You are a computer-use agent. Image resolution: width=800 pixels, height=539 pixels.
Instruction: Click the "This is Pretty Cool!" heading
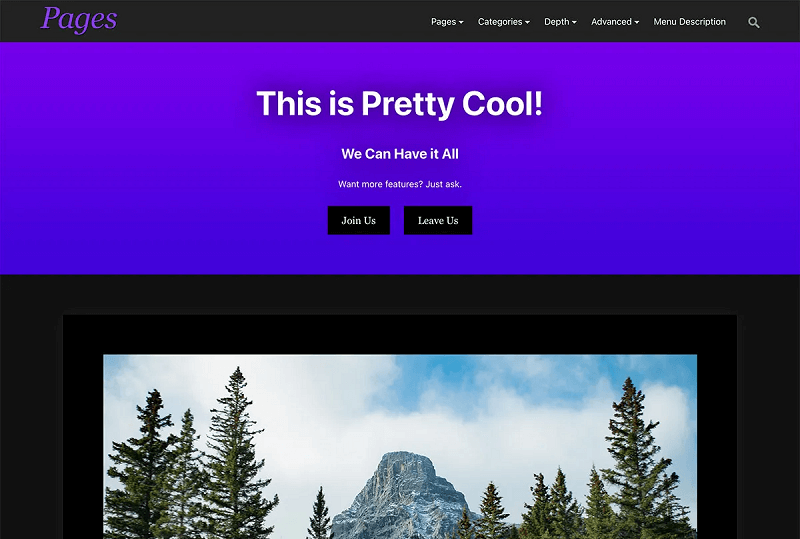pyautogui.click(x=399, y=104)
